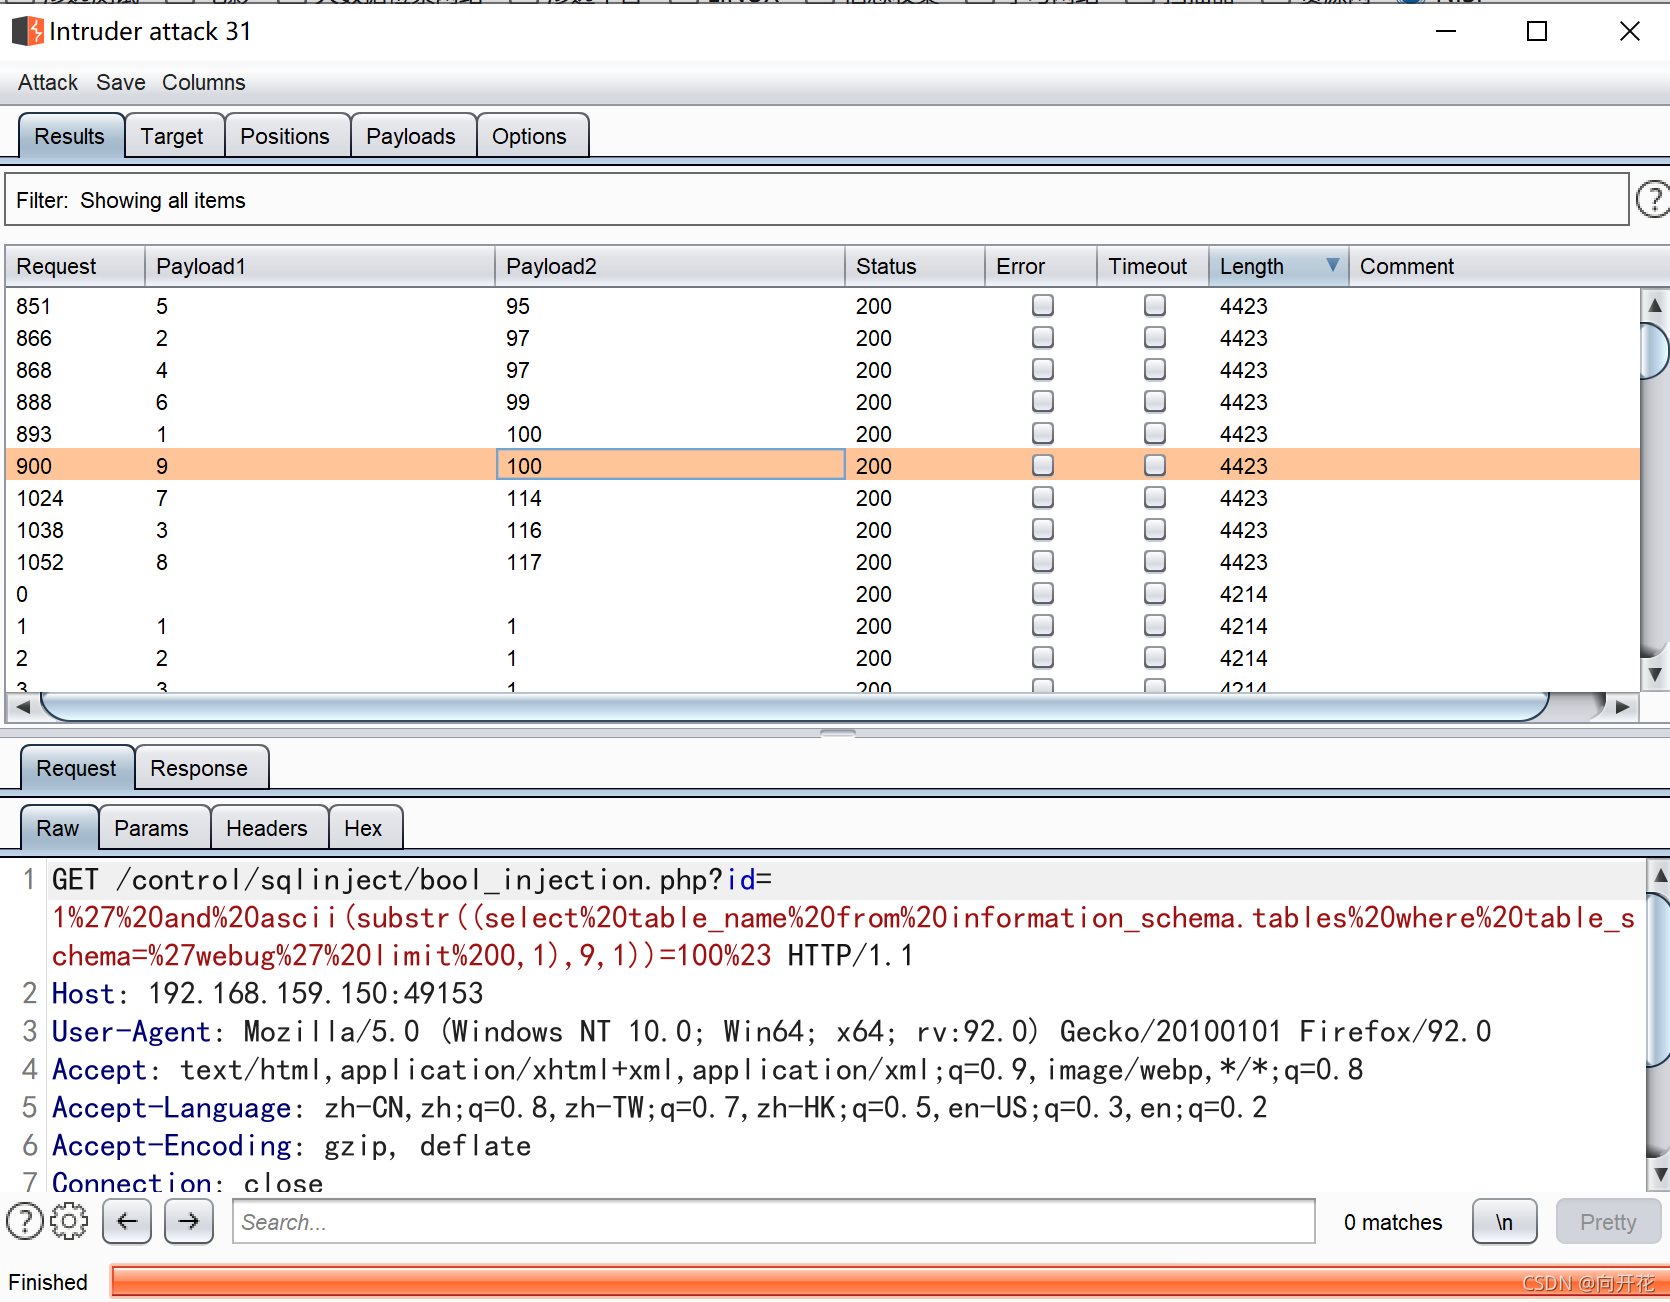
Task: Select the Request message tab
Action: (76, 768)
